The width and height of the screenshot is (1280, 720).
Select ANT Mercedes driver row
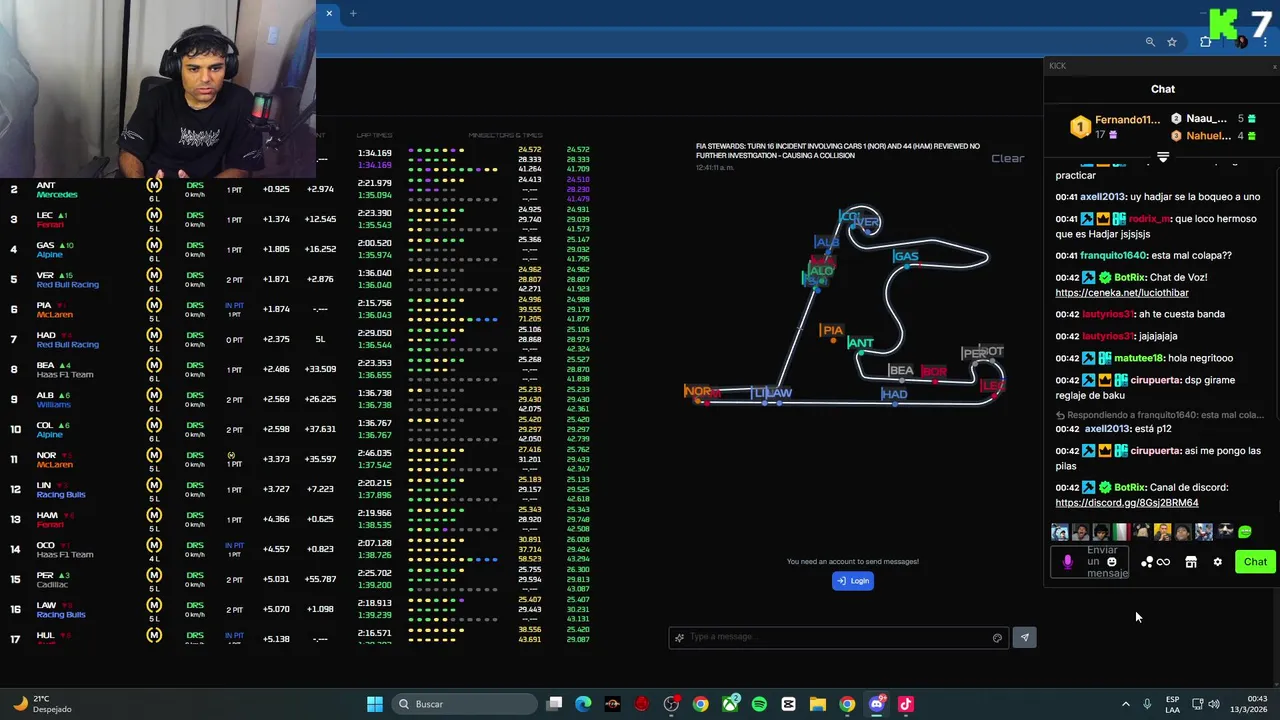(300, 189)
